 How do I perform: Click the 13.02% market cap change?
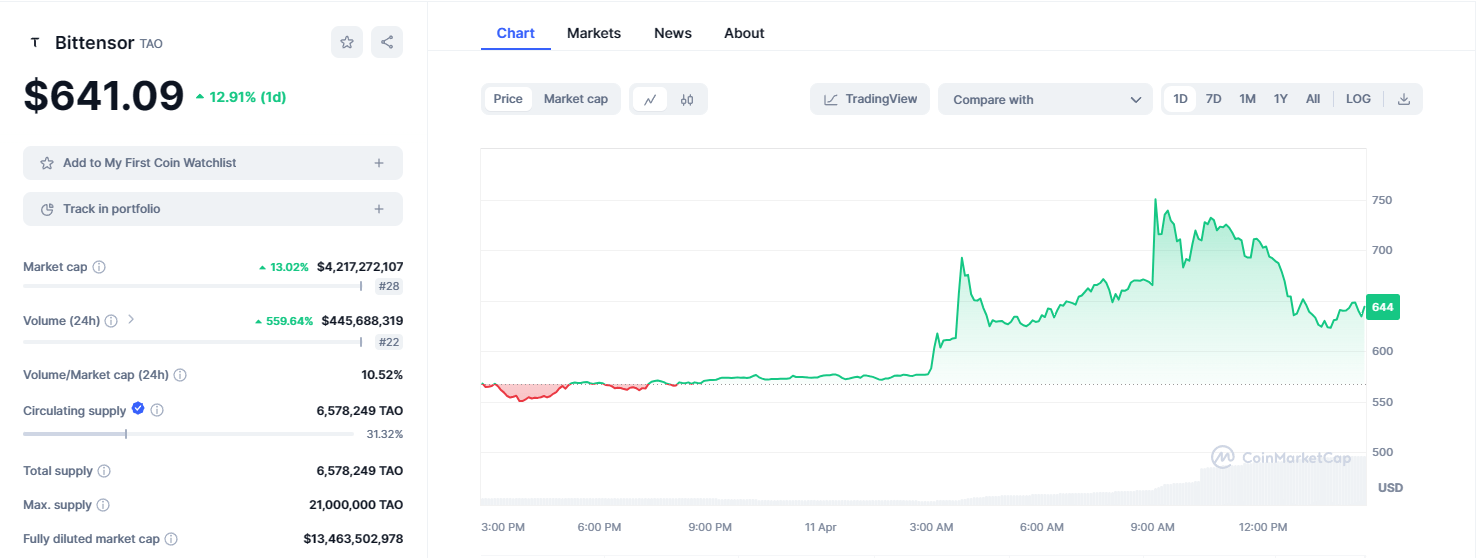click(284, 267)
